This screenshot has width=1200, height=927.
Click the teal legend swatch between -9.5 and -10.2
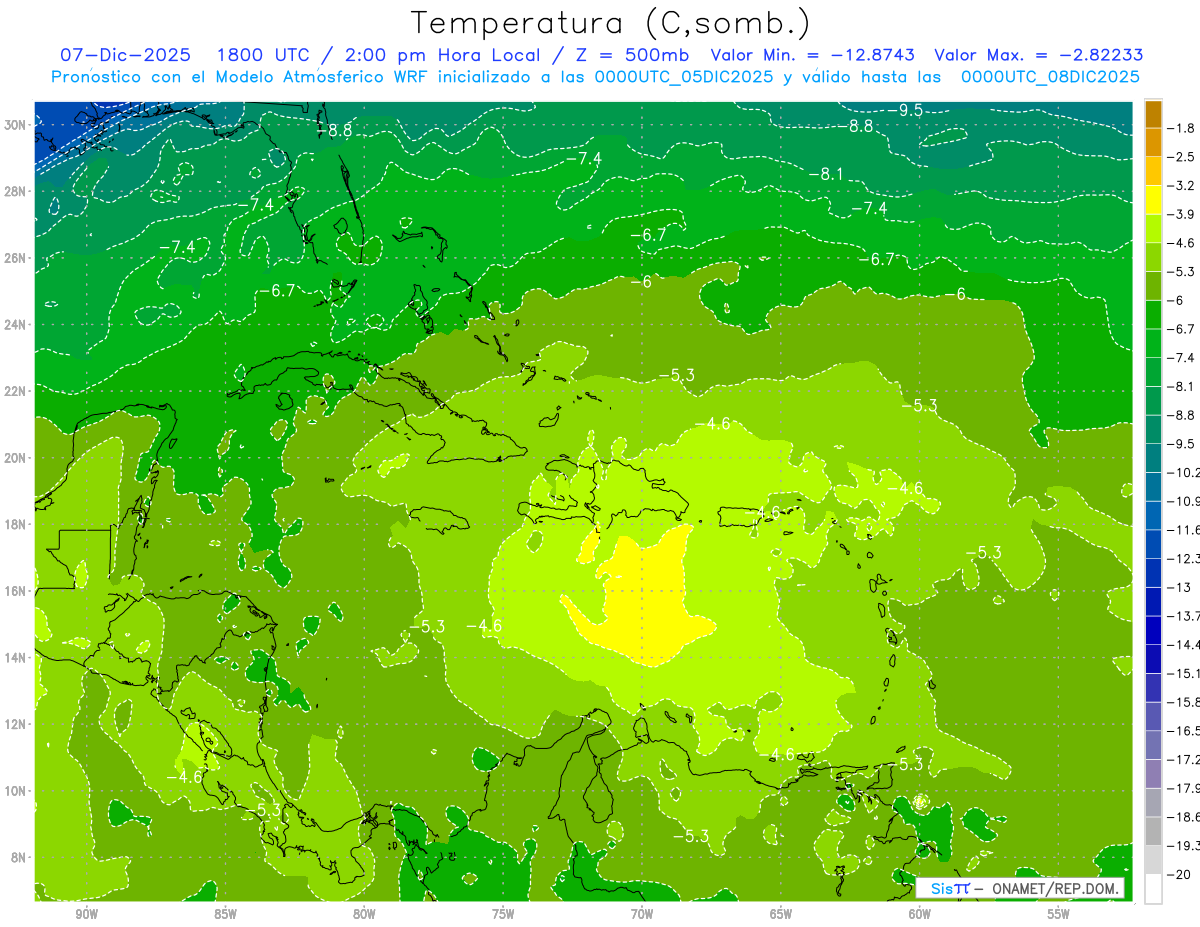click(x=1153, y=458)
